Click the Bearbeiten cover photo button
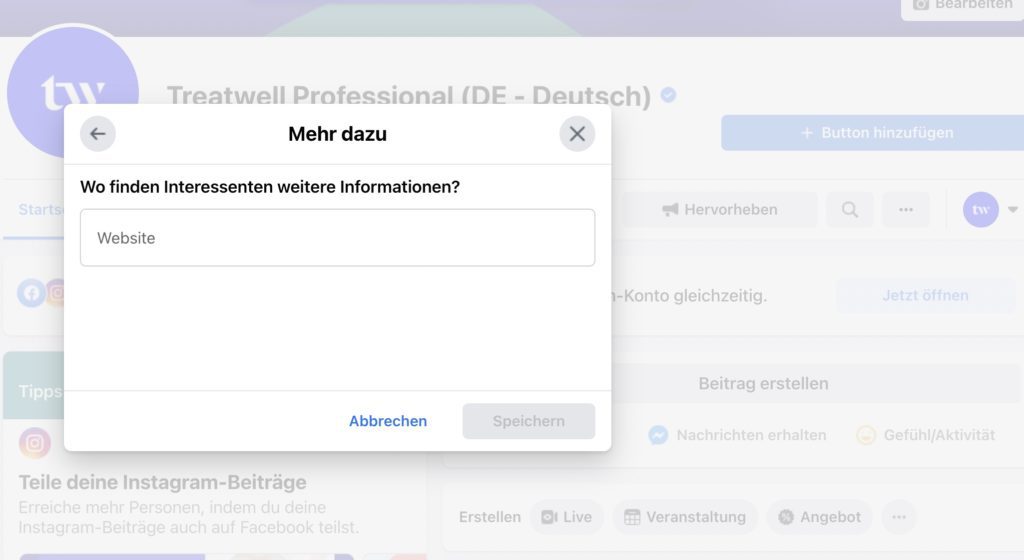The height and width of the screenshot is (560, 1024). click(963, 5)
